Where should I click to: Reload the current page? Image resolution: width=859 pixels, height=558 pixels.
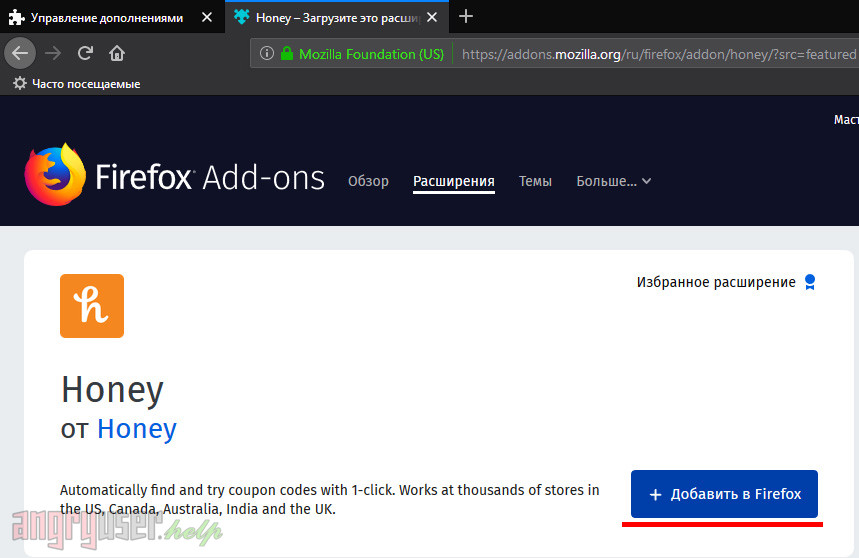(x=85, y=53)
